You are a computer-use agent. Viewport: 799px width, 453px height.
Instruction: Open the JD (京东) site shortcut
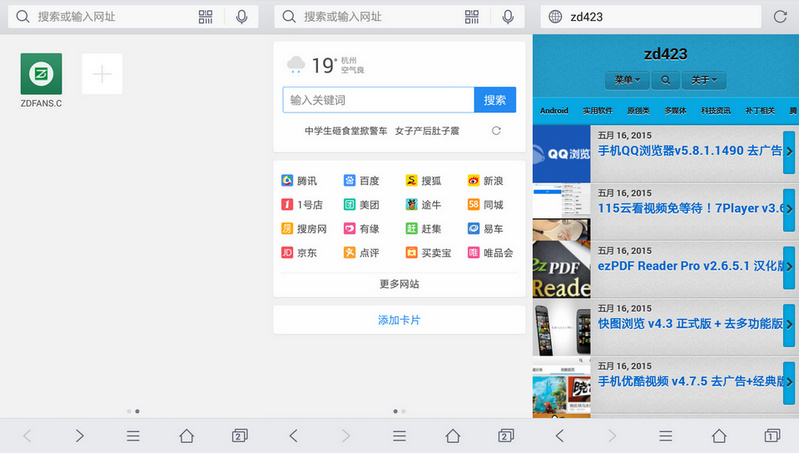299,253
